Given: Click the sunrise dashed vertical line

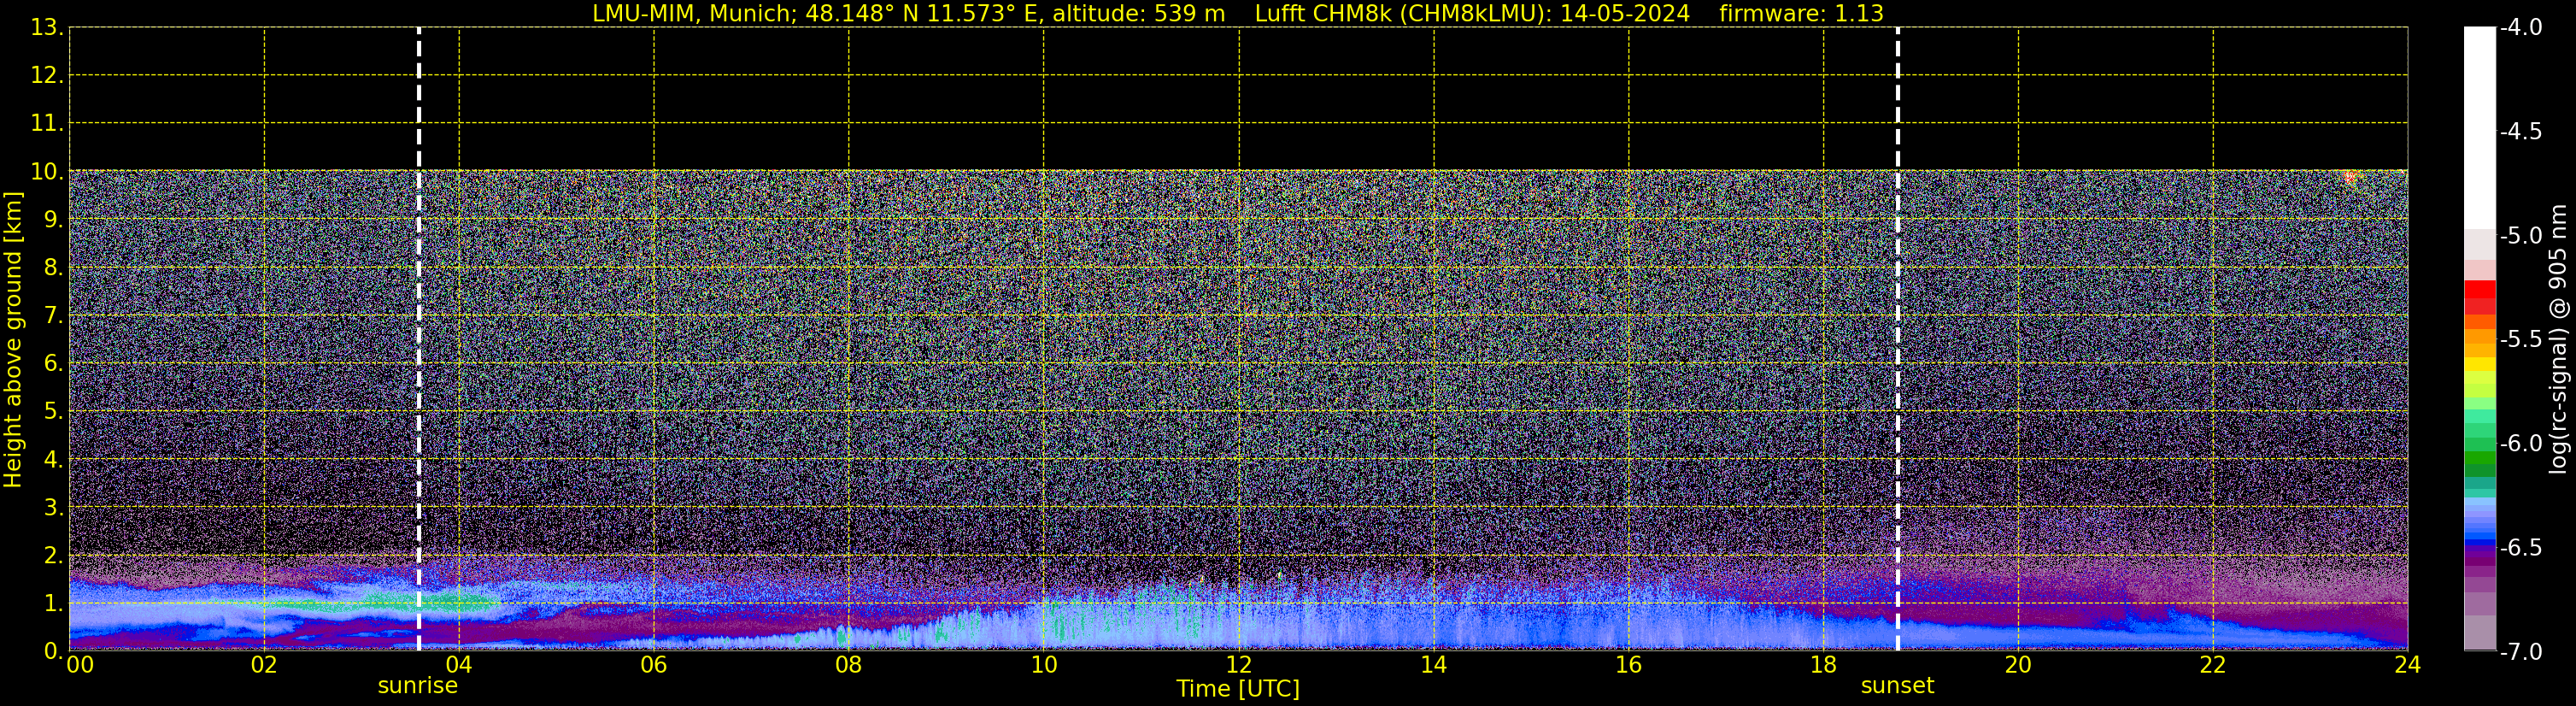Looking at the screenshot, I should click(418, 339).
